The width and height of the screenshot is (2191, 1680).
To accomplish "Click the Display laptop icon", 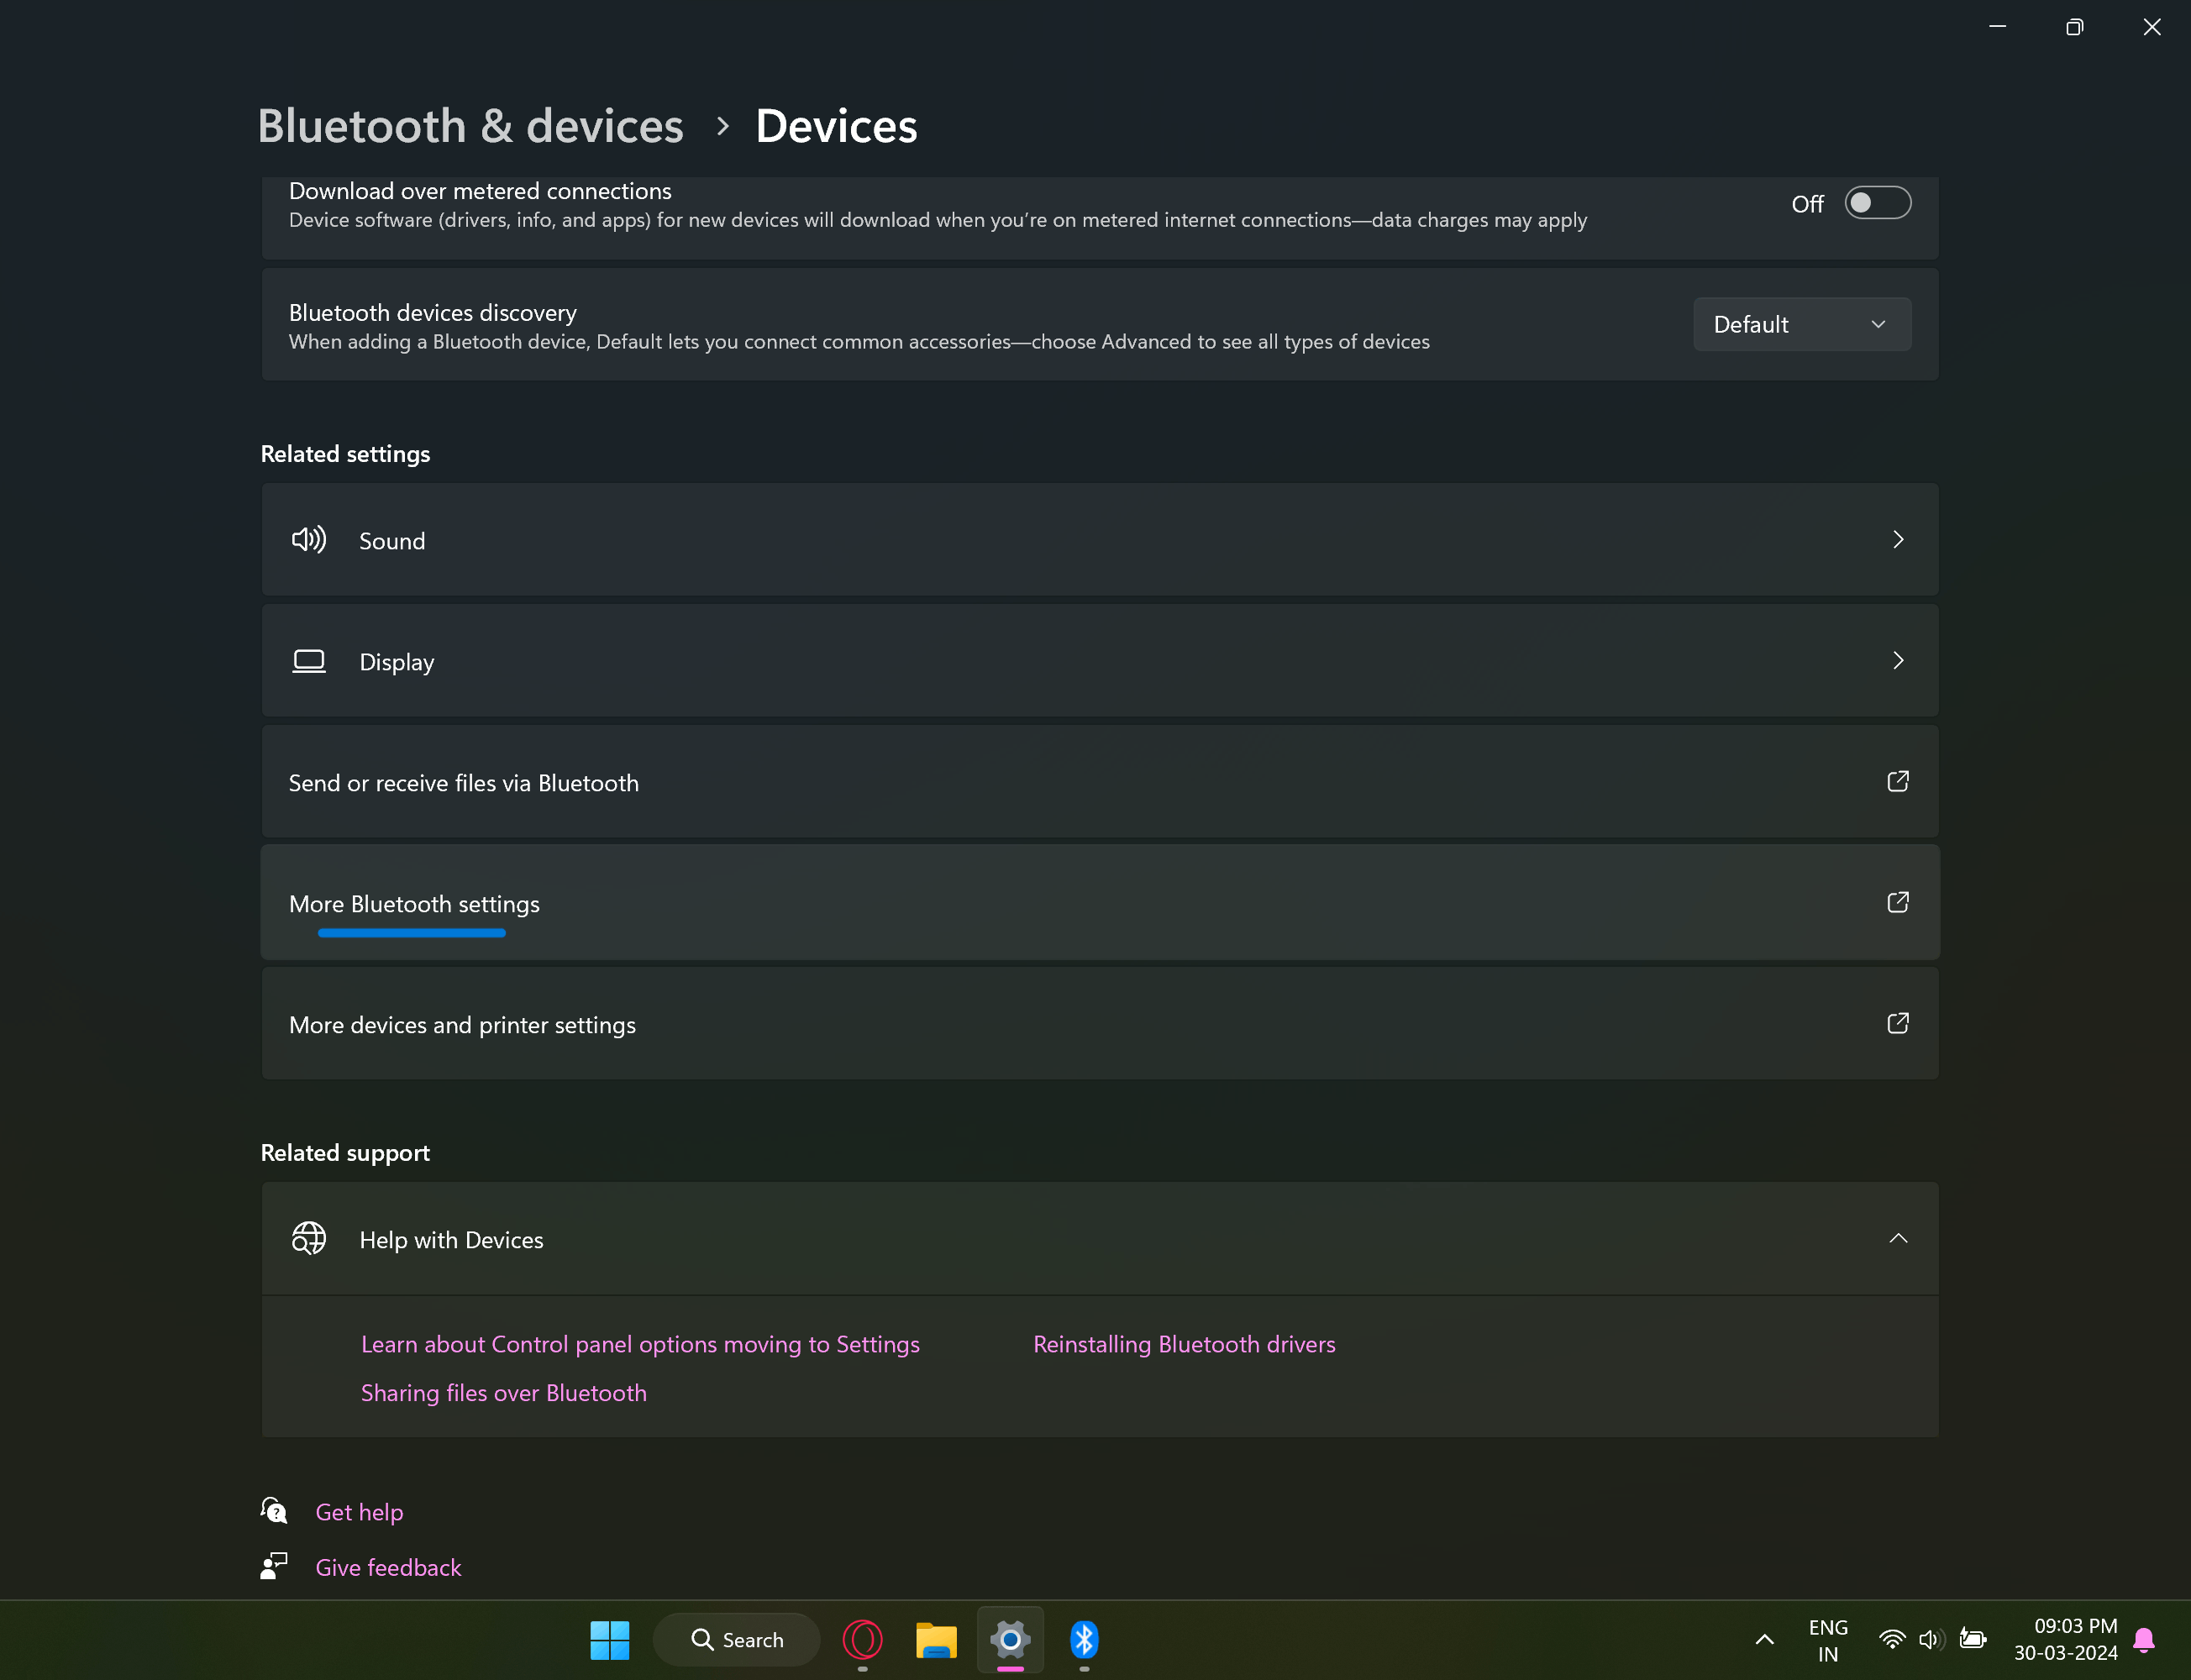I will coord(308,661).
